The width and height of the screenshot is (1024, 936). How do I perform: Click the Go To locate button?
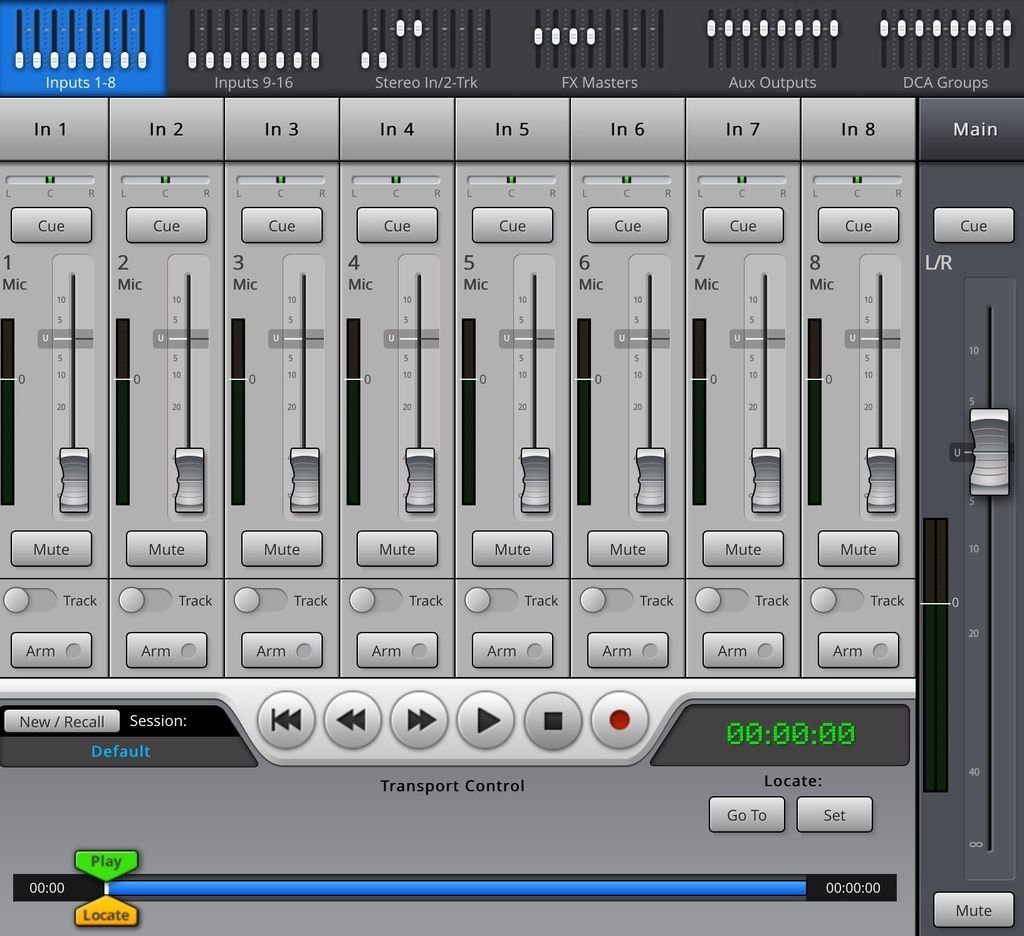click(746, 815)
